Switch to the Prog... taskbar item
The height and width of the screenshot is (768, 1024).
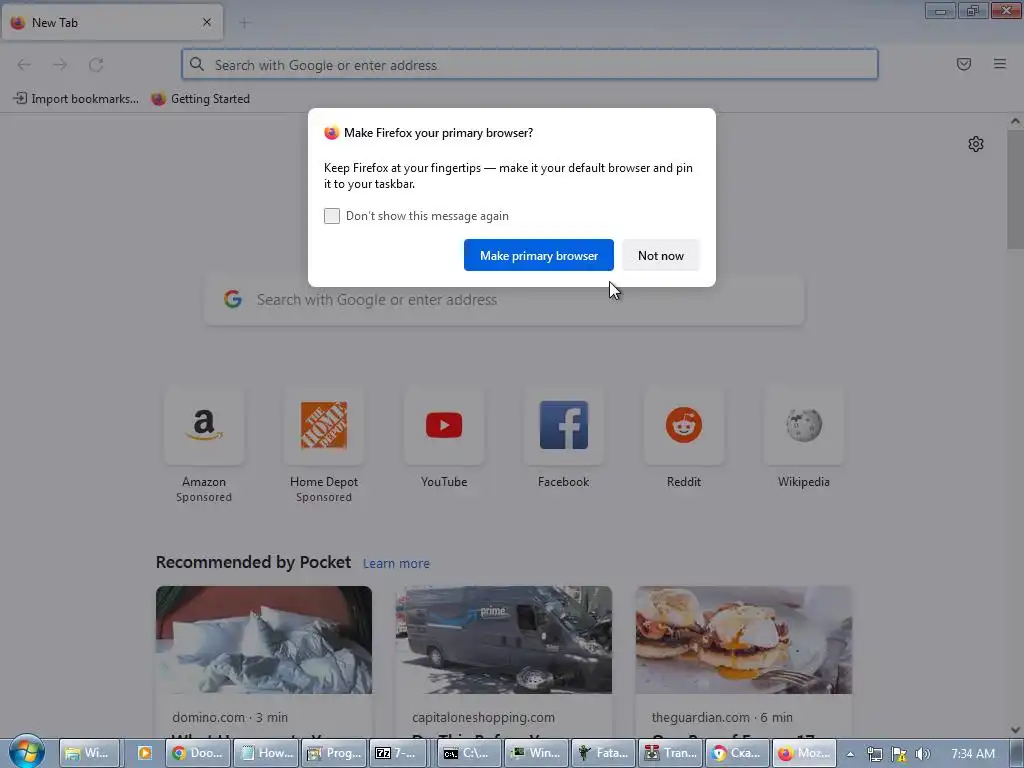pyautogui.click(x=333, y=753)
